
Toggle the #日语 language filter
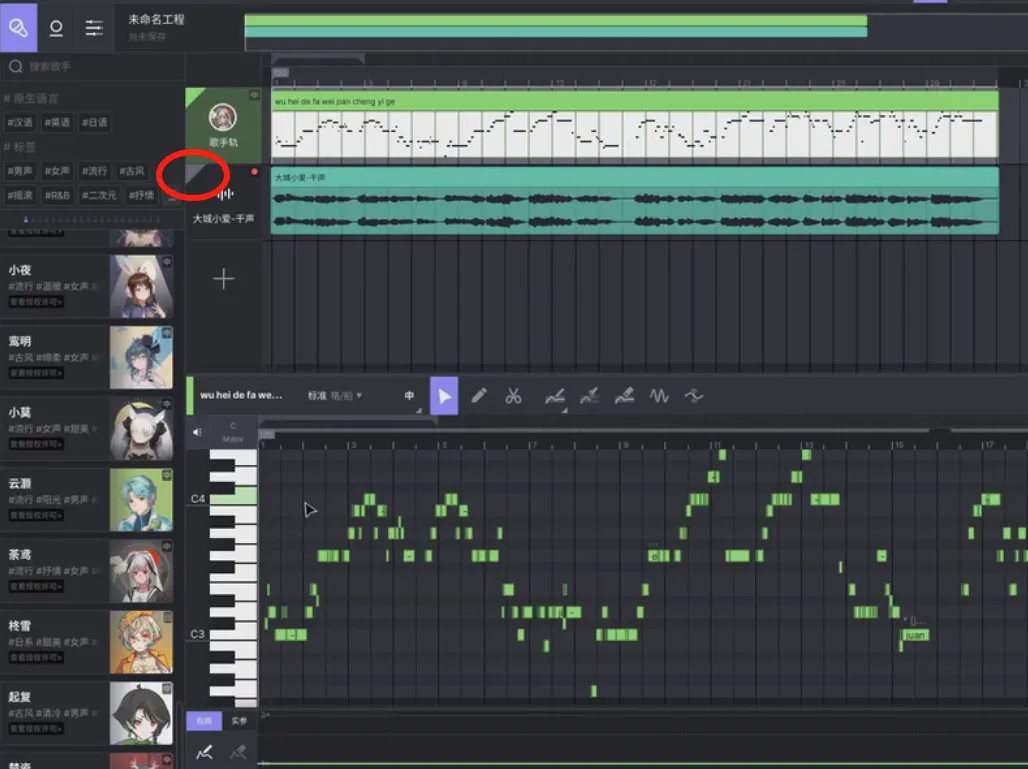point(94,123)
